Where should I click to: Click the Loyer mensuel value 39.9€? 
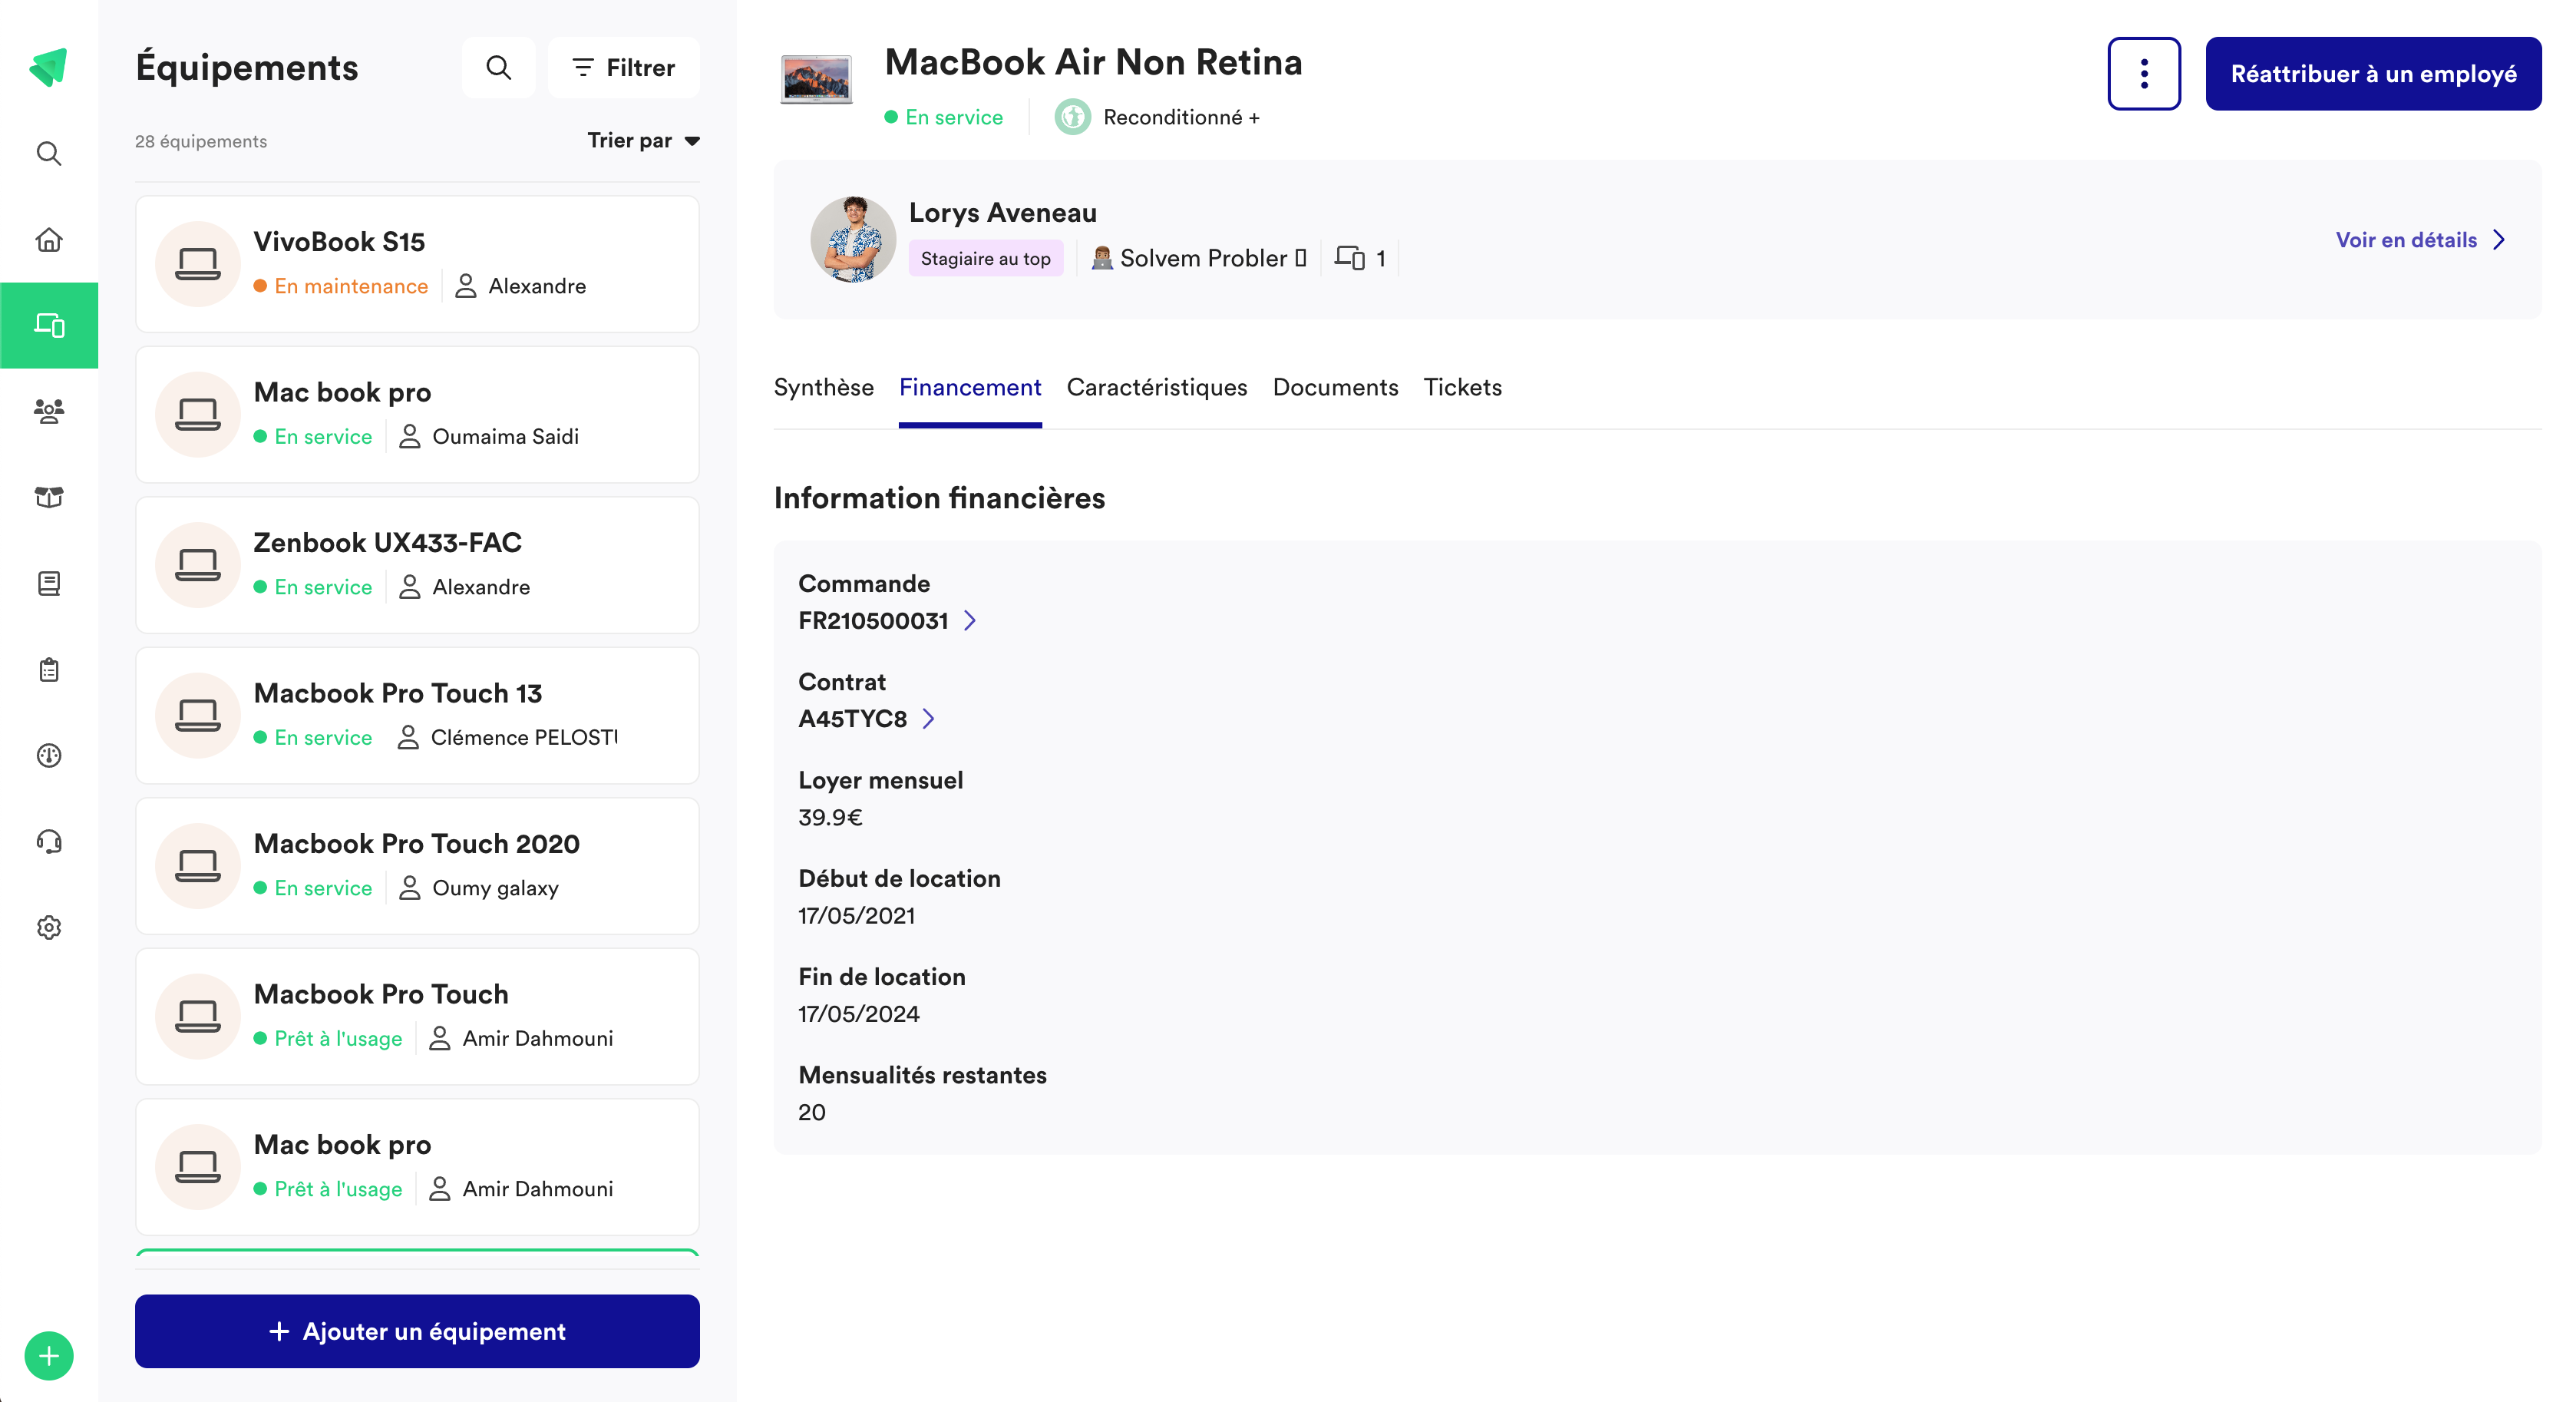(x=829, y=818)
